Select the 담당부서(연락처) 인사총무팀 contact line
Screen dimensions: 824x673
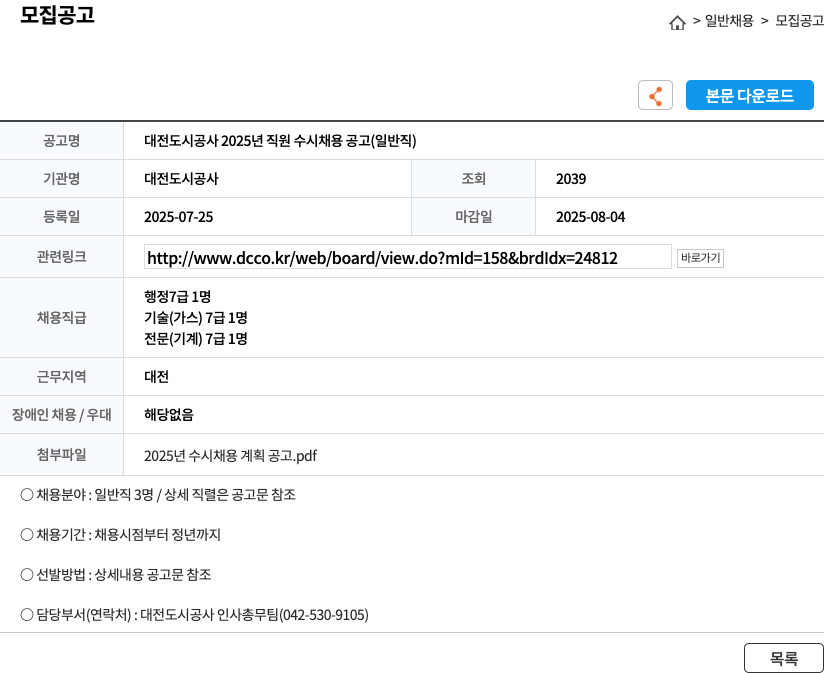(194, 615)
